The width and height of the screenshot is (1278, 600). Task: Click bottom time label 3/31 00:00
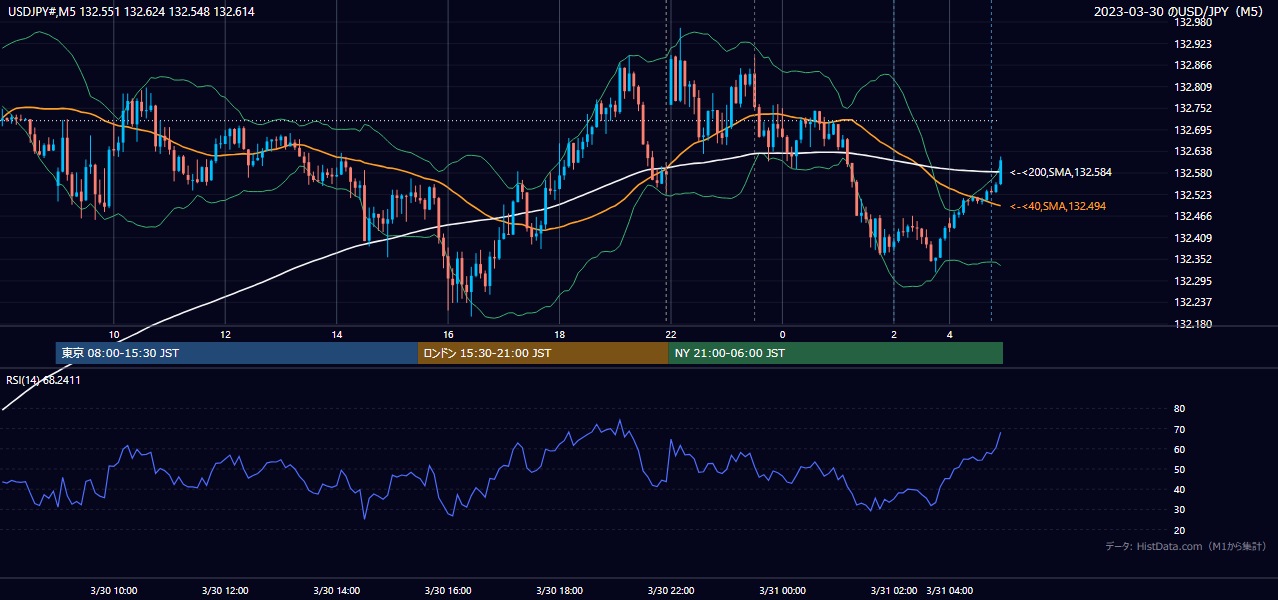pyautogui.click(x=783, y=590)
